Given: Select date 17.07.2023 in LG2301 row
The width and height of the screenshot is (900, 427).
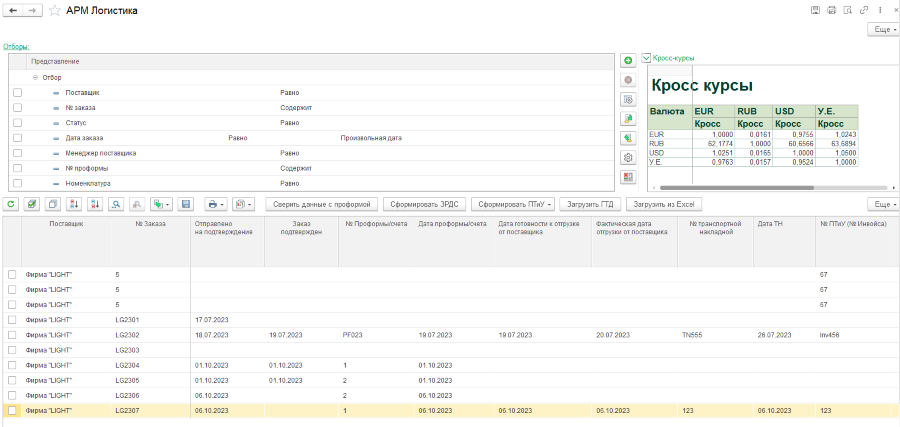Looking at the screenshot, I should tap(212, 319).
